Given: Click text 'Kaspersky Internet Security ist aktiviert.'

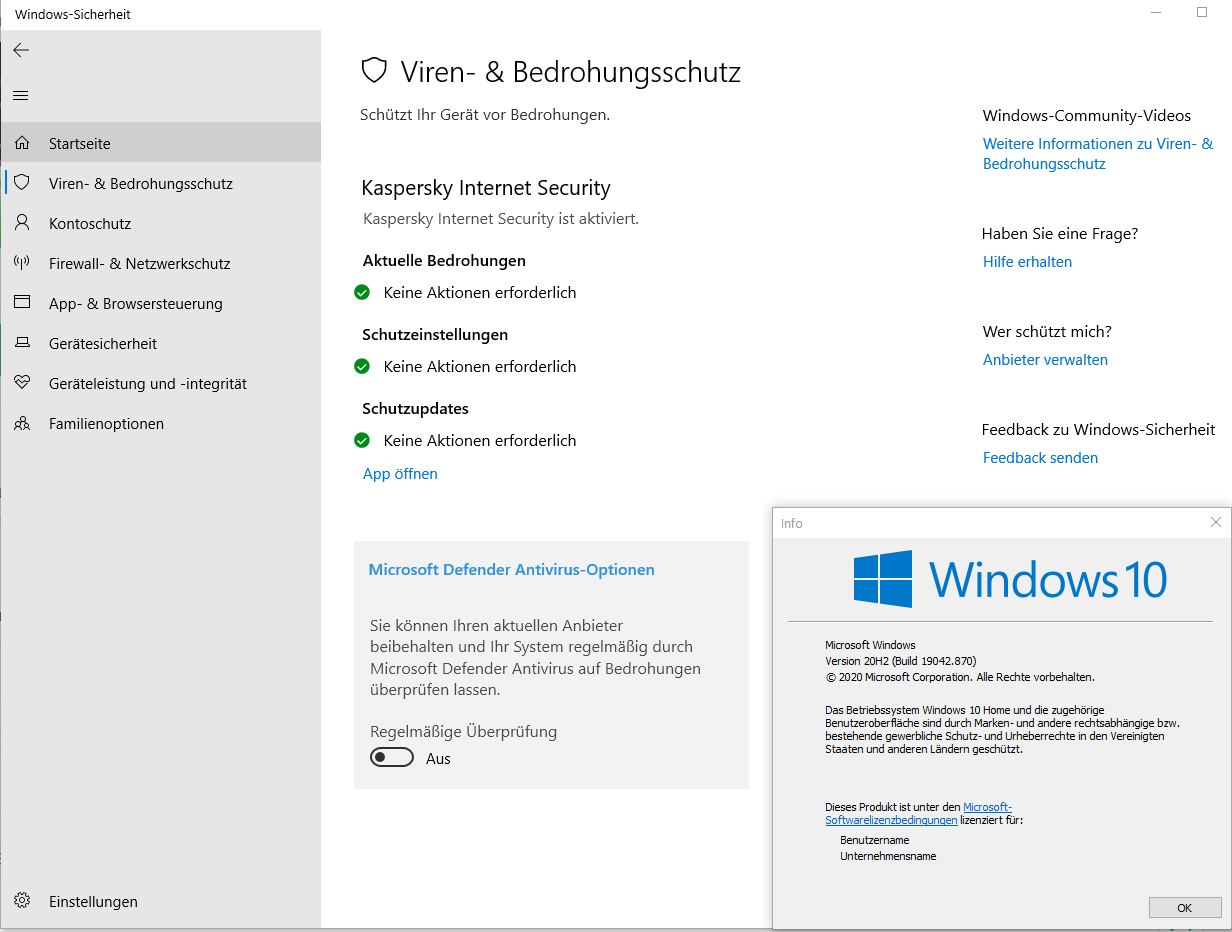Looking at the screenshot, I should click(501, 218).
